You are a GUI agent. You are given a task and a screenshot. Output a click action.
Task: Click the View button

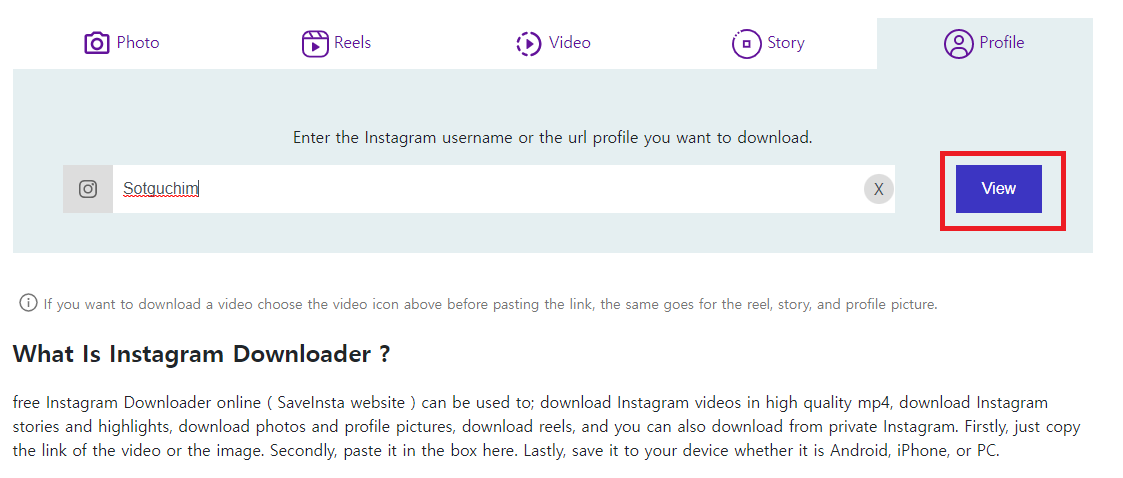click(x=998, y=188)
